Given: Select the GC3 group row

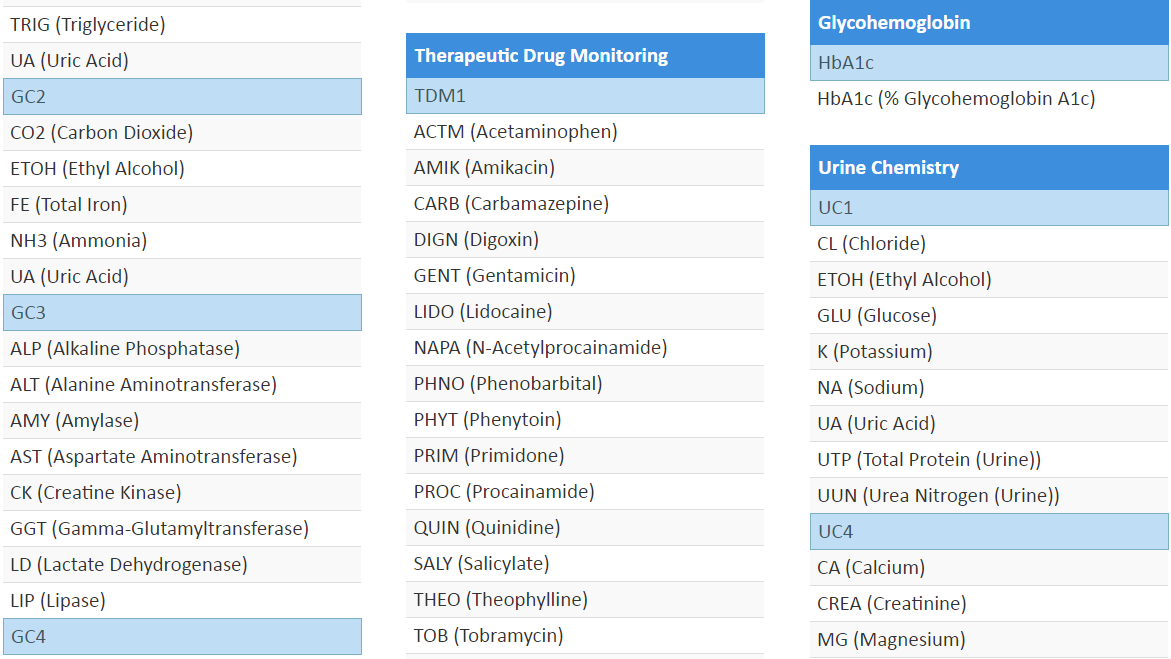Looking at the screenshot, I should click(x=181, y=313).
